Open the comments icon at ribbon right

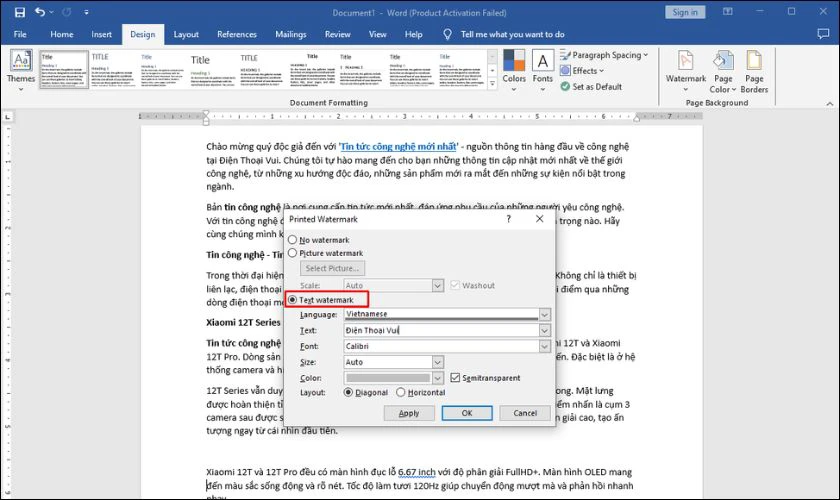(x=823, y=34)
